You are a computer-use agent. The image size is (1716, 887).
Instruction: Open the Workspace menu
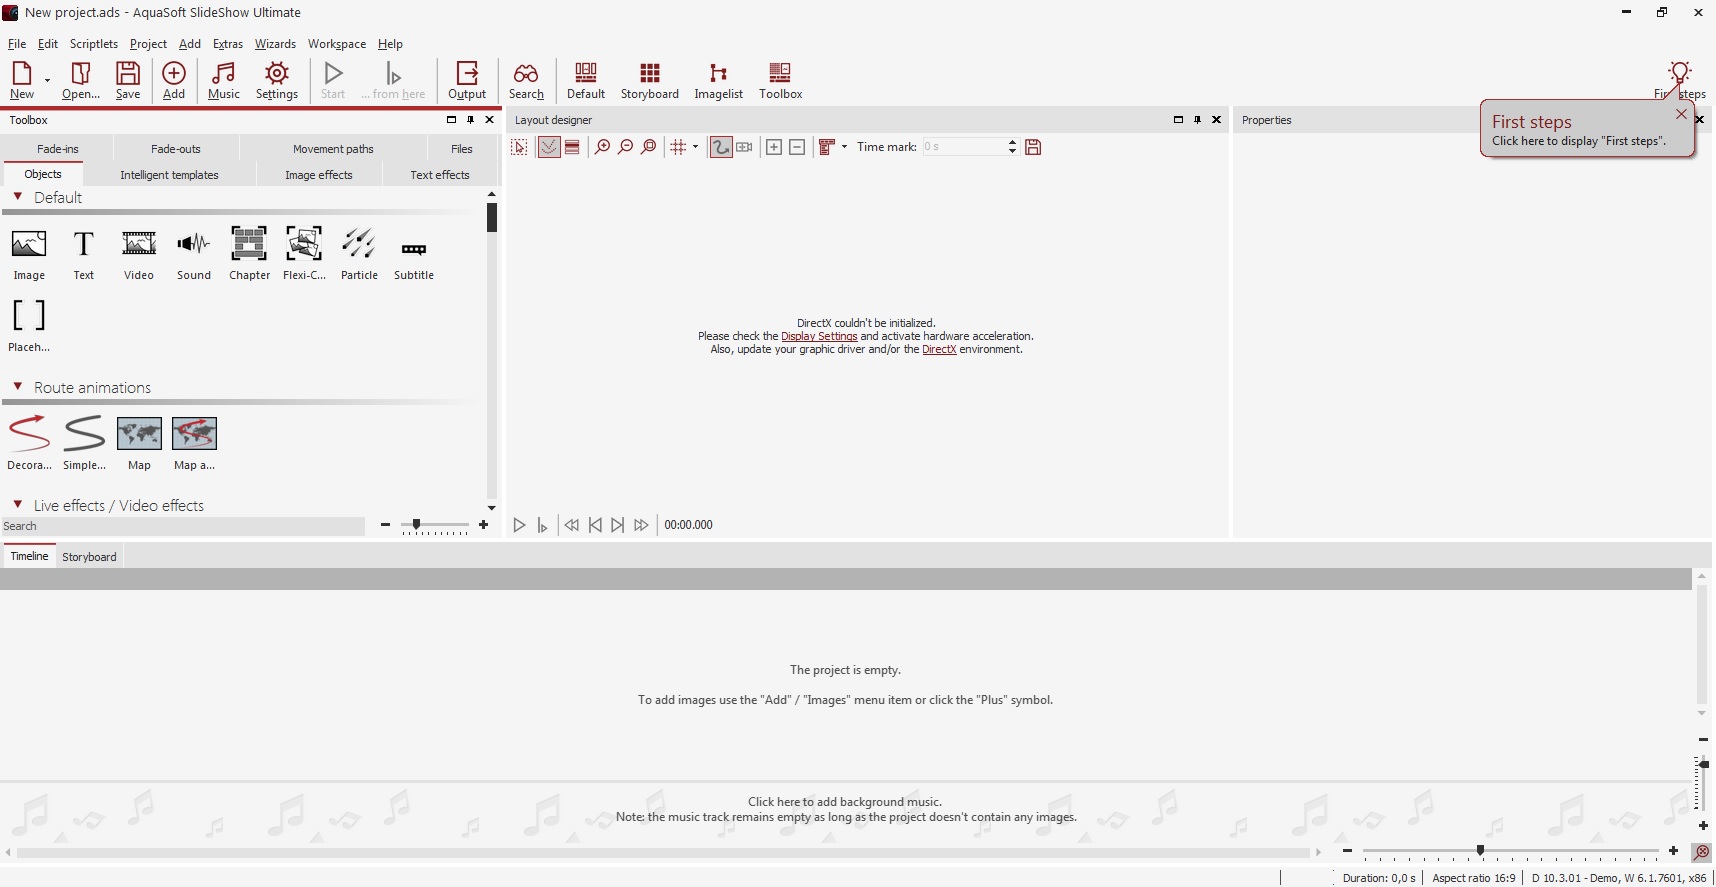click(337, 44)
